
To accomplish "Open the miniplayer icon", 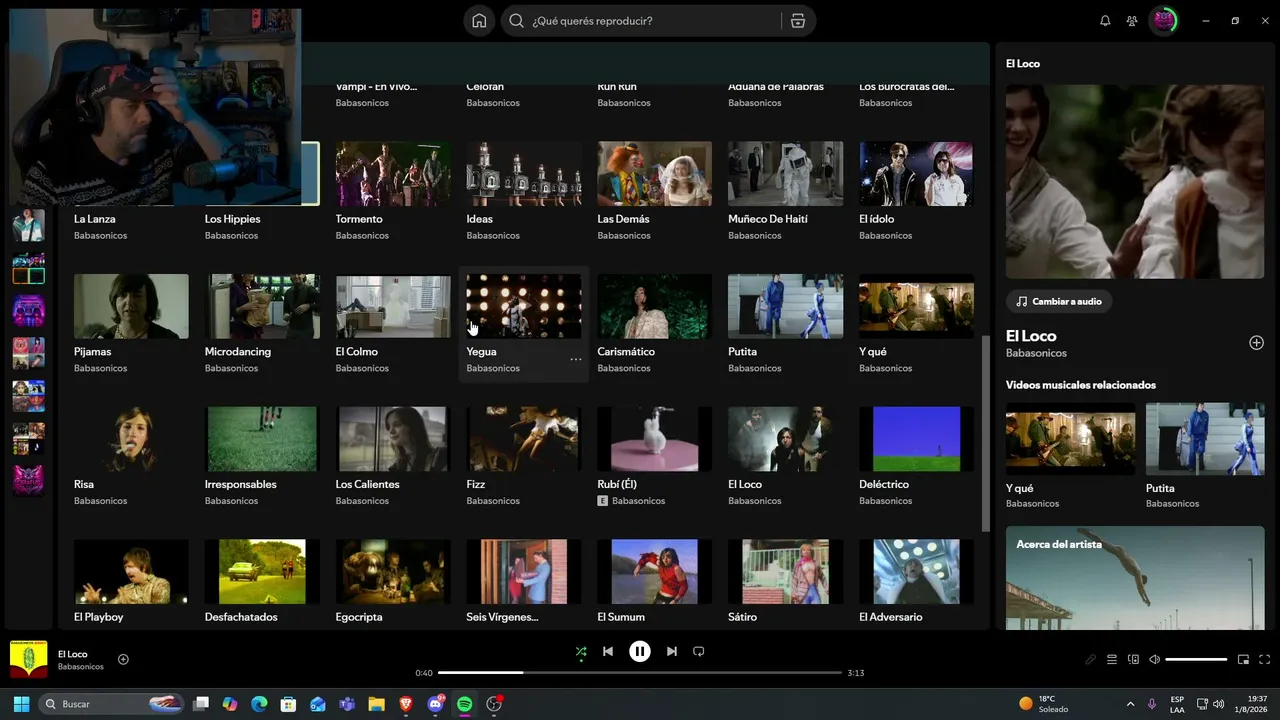I will point(1243,660).
